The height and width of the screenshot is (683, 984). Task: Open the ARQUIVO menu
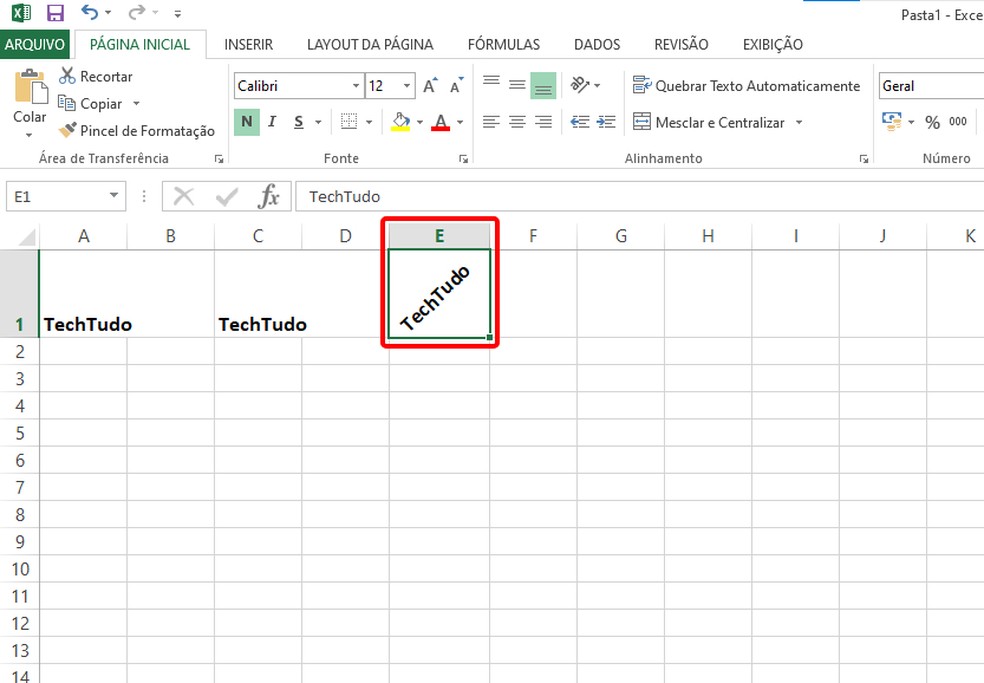36,44
